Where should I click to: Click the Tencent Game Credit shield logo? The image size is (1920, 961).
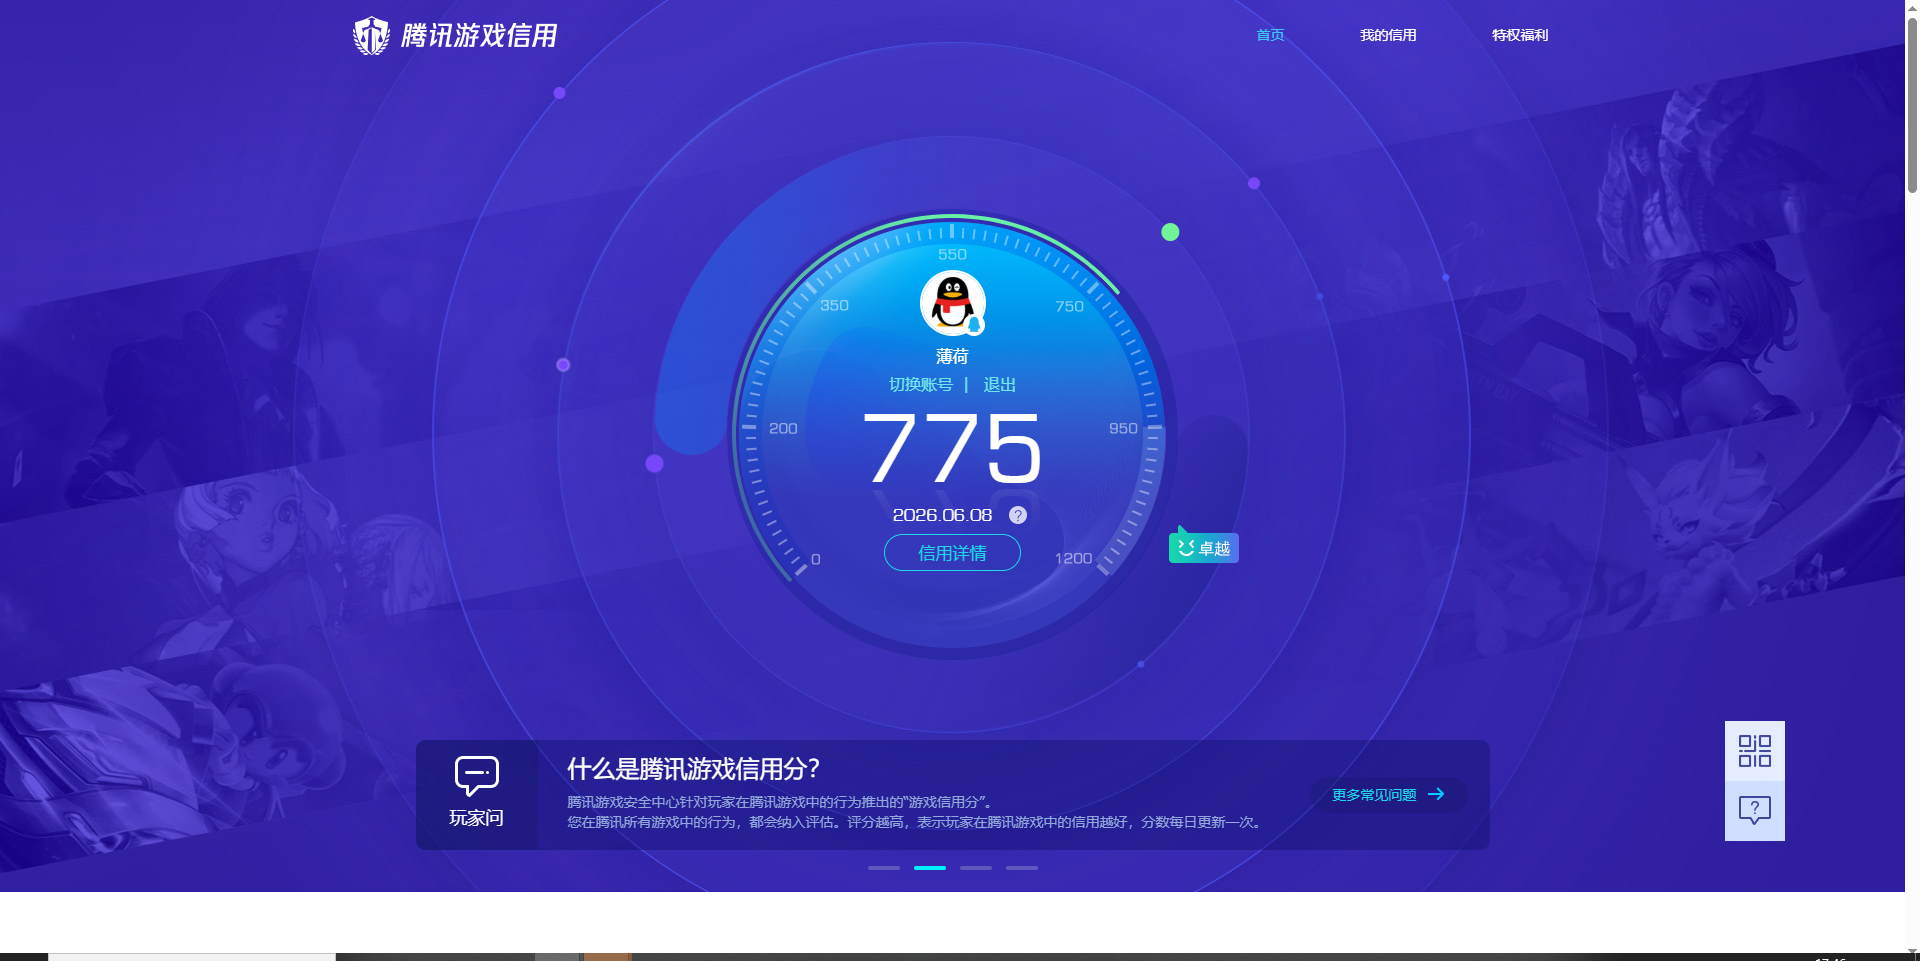point(371,36)
